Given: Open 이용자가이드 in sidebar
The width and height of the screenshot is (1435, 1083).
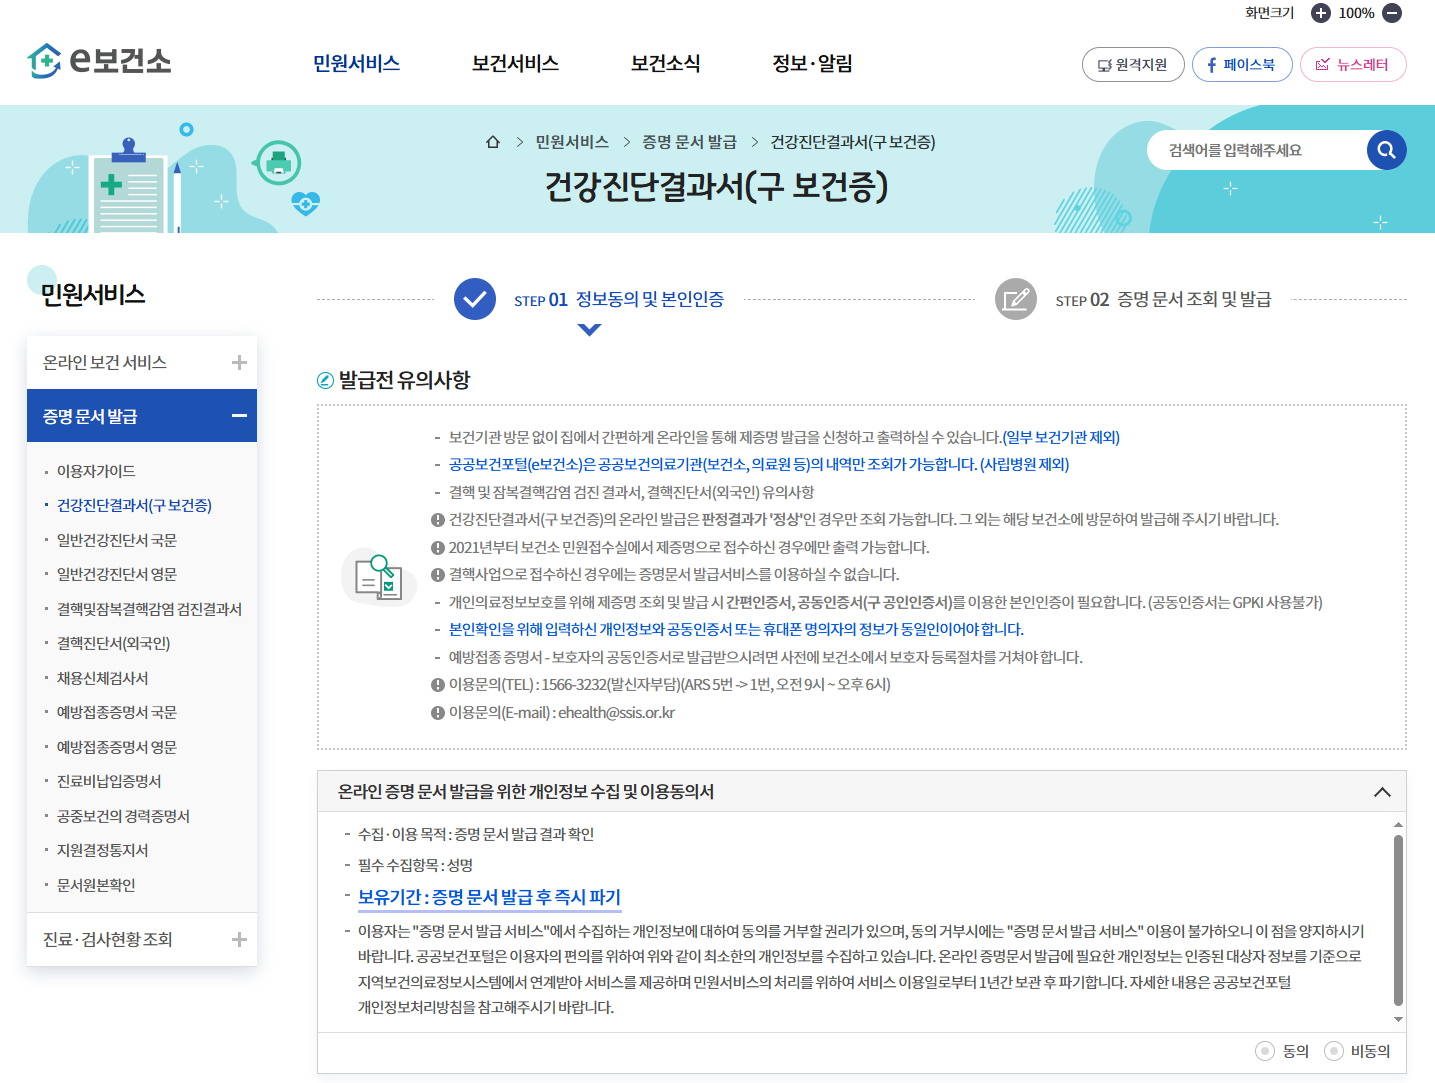Looking at the screenshot, I should (x=96, y=471).
